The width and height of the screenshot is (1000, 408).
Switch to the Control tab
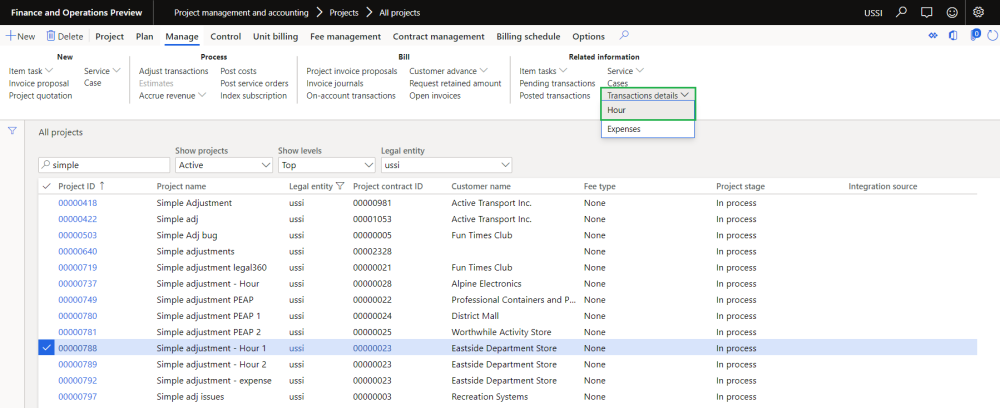[x=225, y=36]
